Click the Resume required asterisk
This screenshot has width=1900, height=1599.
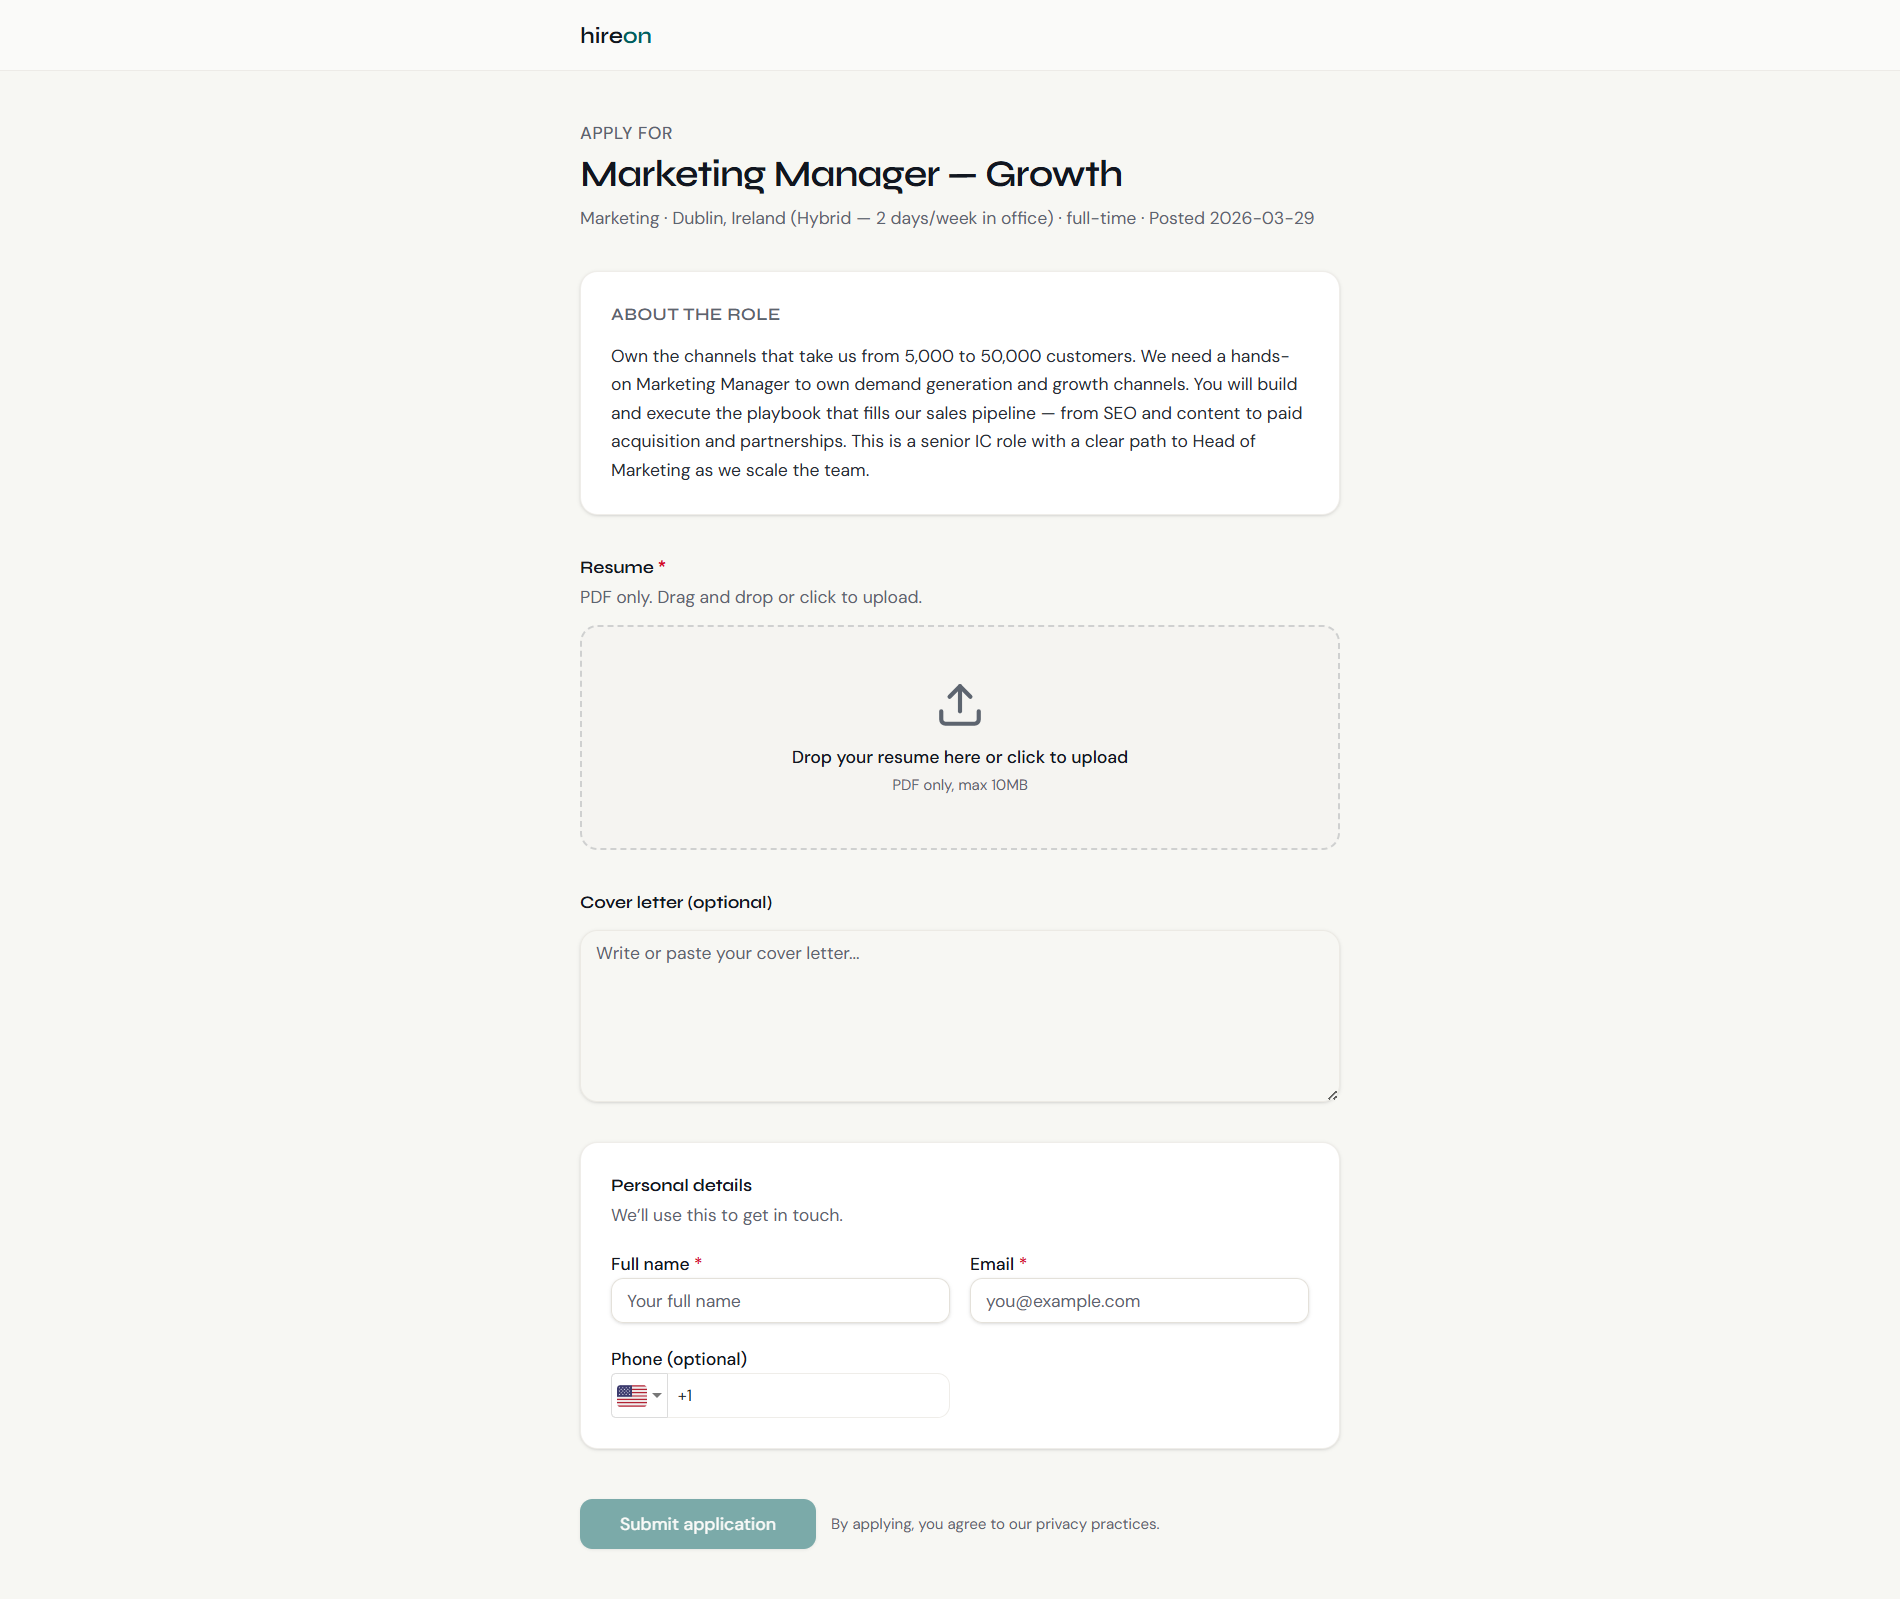663,565
